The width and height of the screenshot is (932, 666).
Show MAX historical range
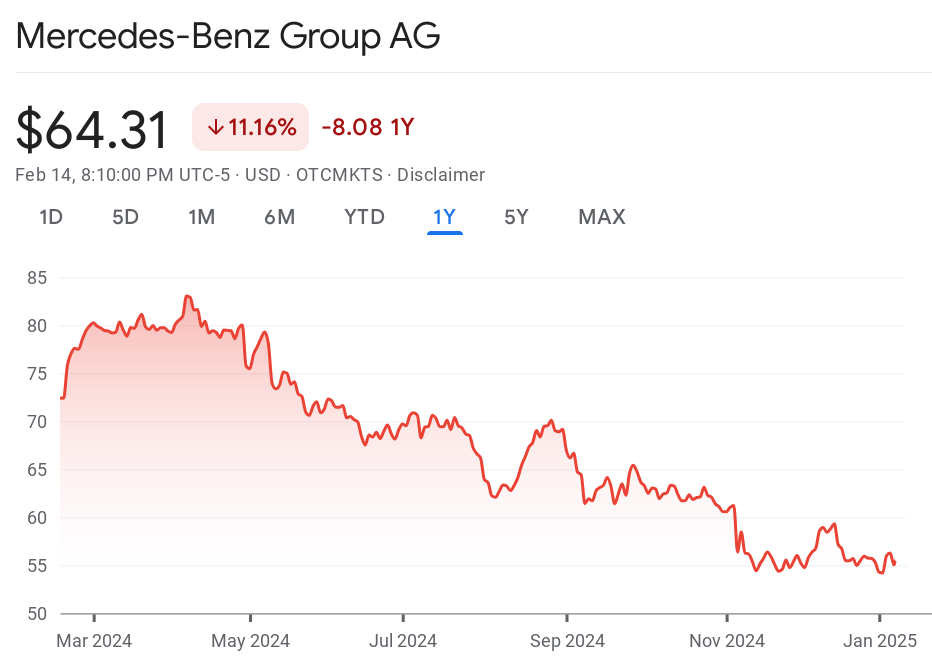coord(601,217)
